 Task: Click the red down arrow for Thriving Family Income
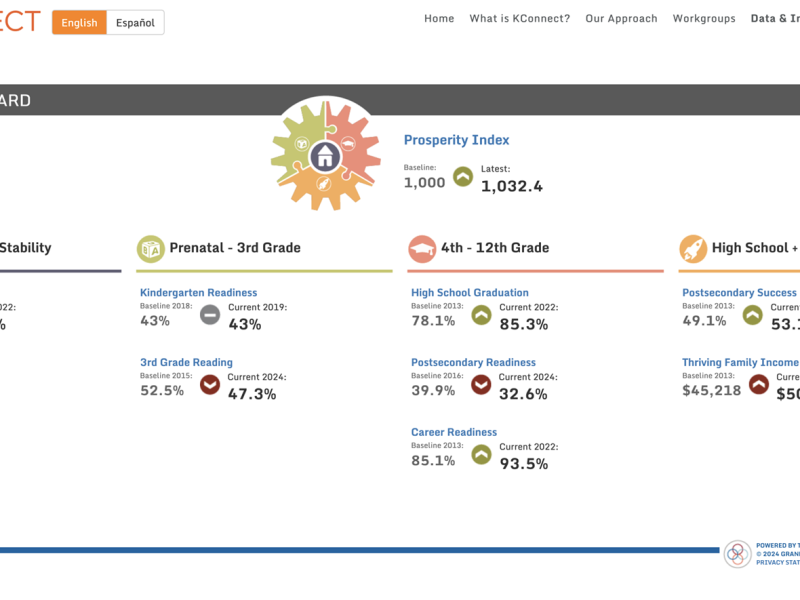[x=758, y=384]
